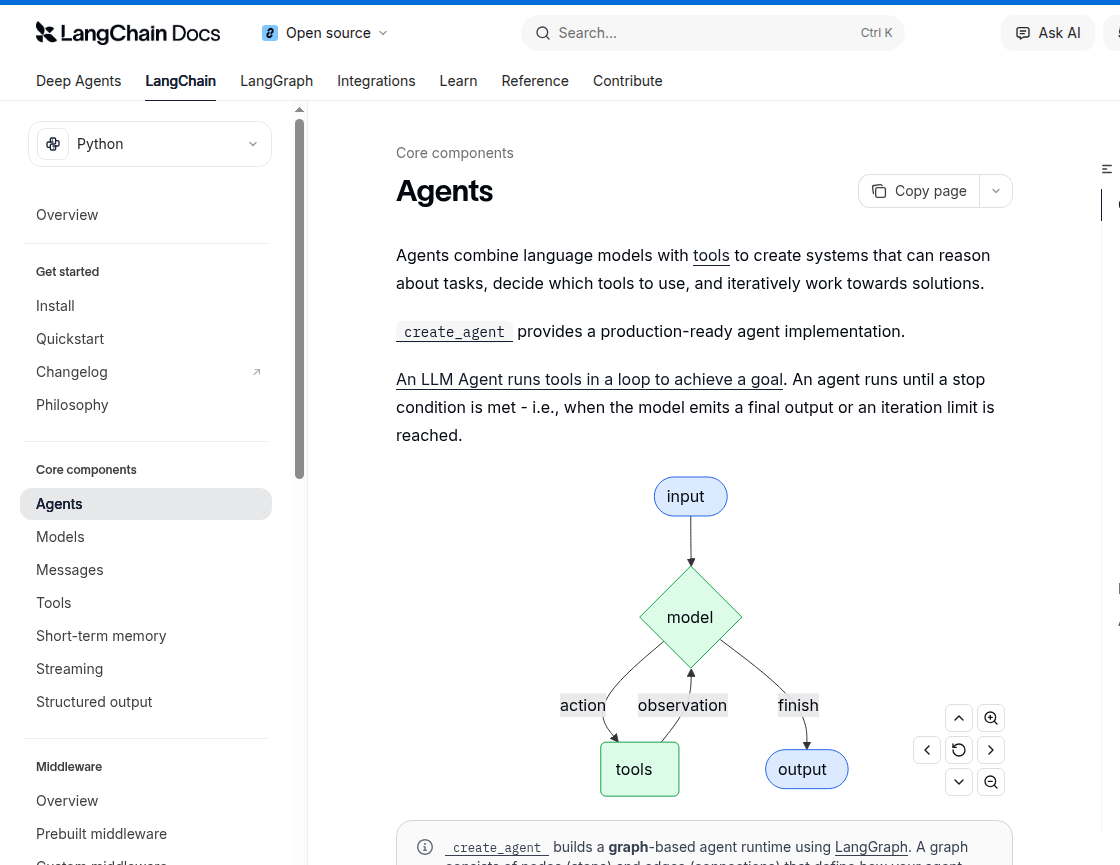Go to the Learn tab

tap(459, 81)
